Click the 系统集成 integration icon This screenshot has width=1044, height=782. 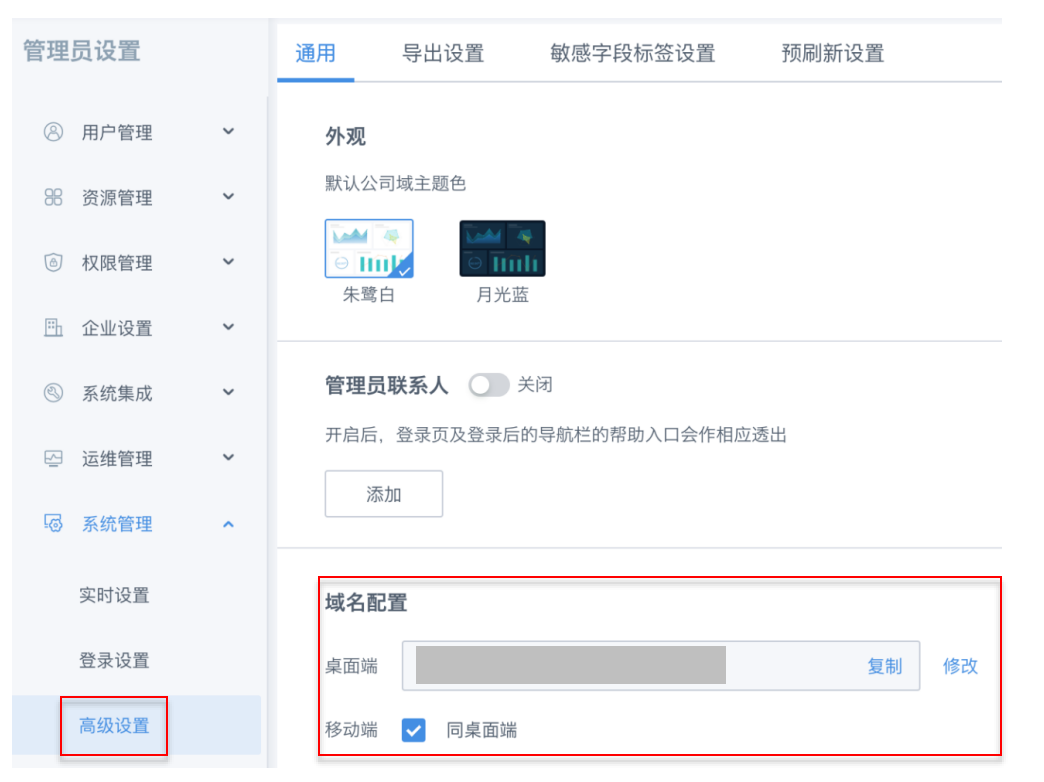coord(54,393)
